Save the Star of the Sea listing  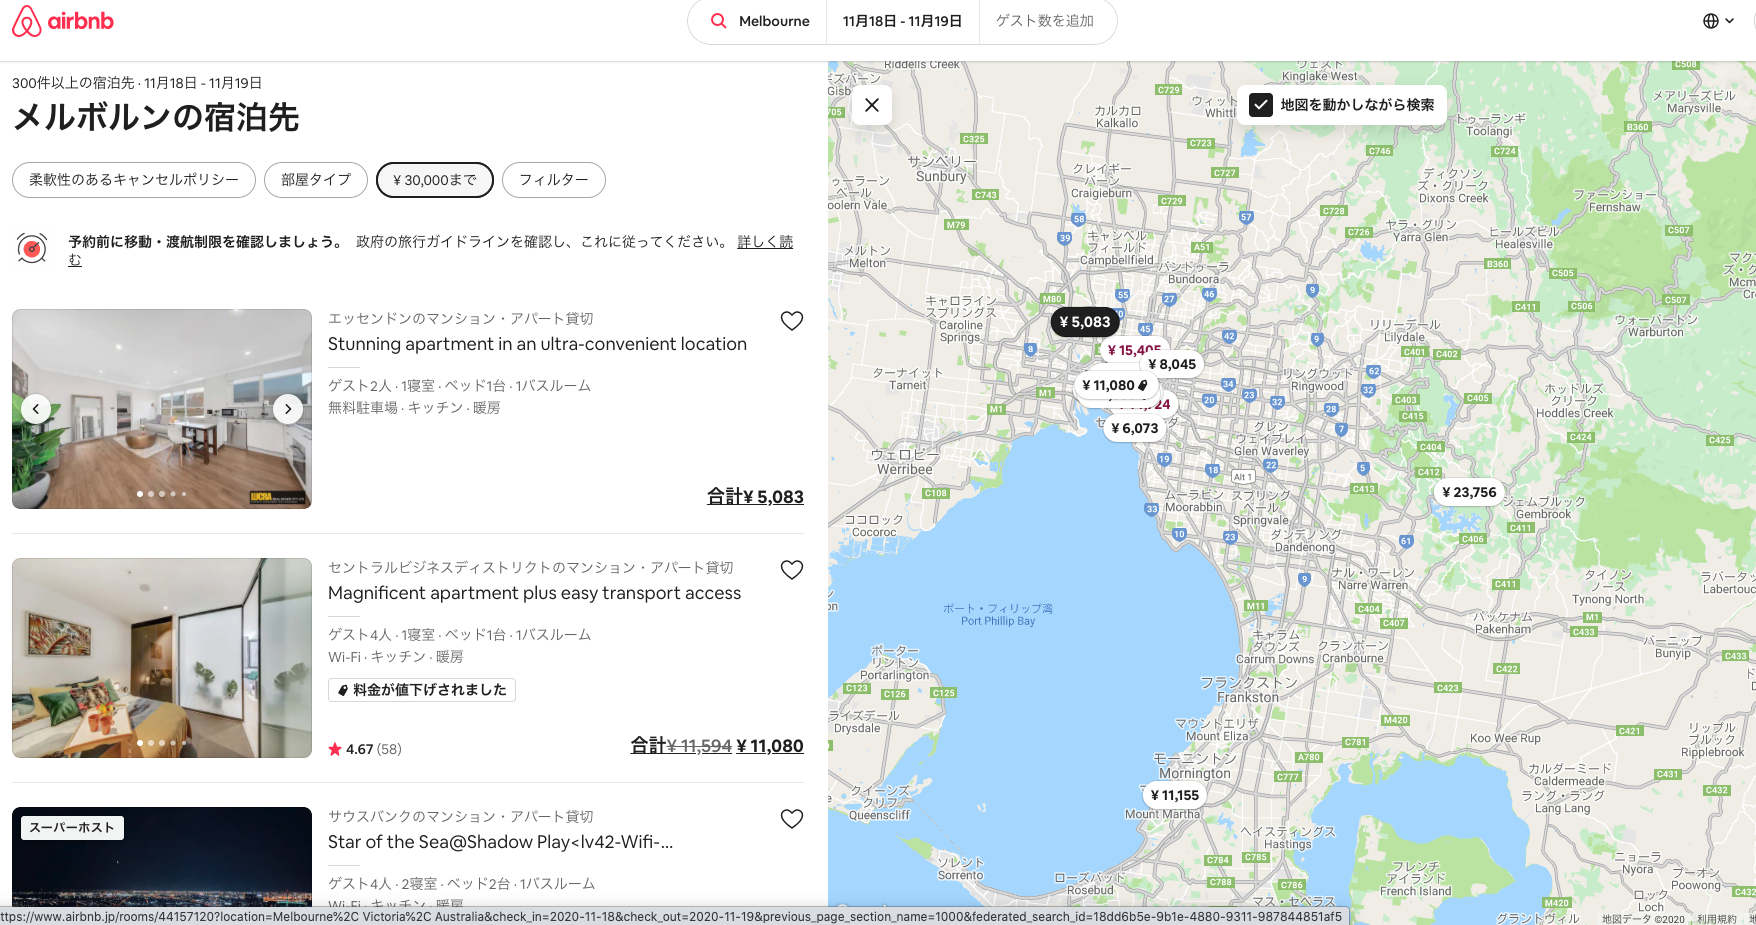(792, 819)
